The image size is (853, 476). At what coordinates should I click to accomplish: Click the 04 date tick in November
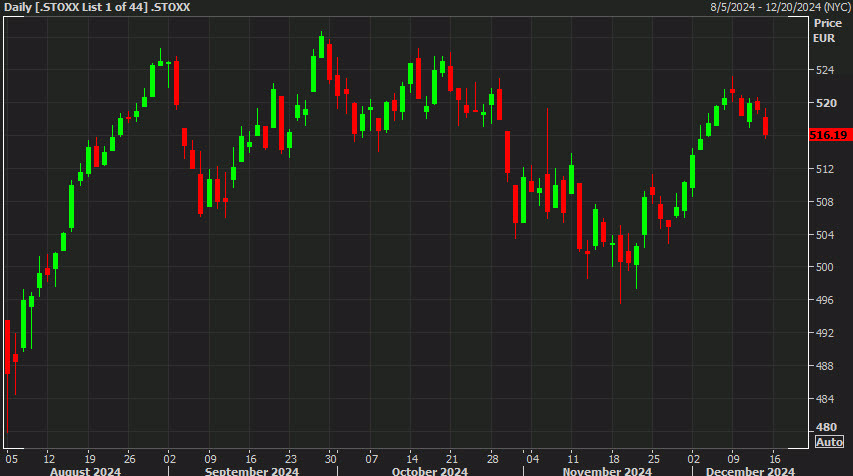pyautogui.click(x=533, y=459)
